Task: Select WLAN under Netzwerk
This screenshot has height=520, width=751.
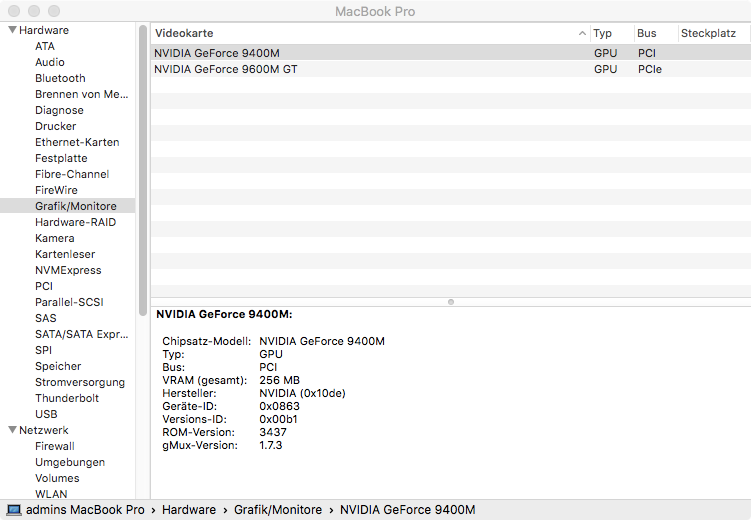Action: click(51, 494)
